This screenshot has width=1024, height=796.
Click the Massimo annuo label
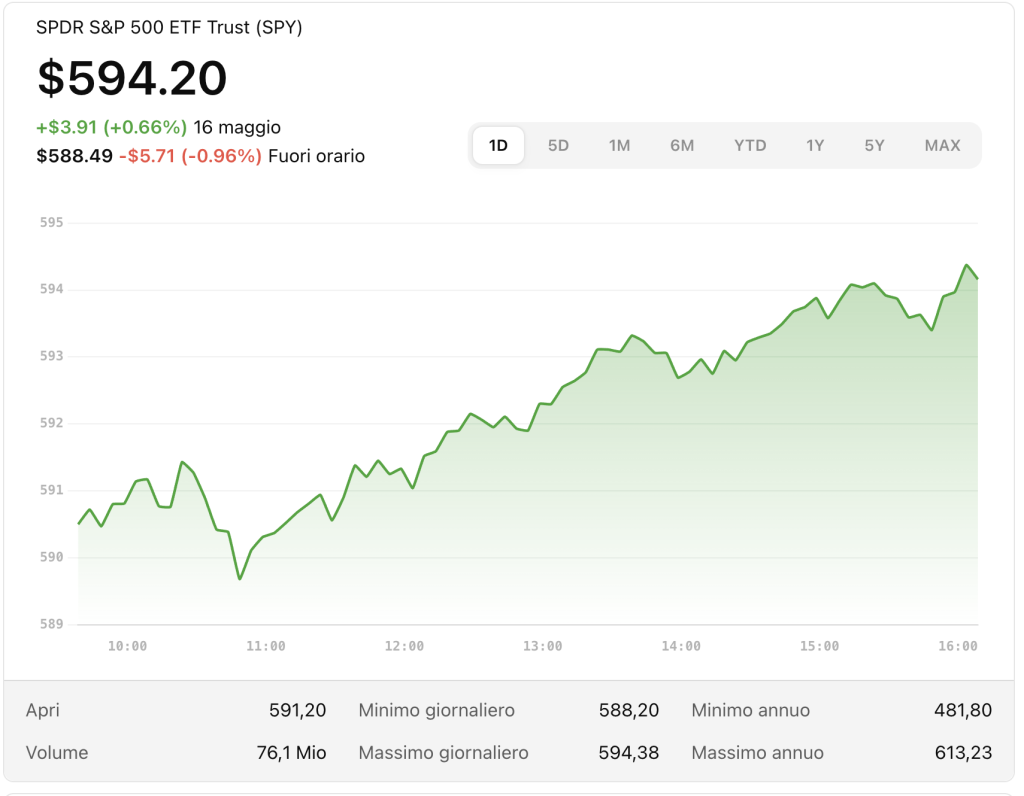[x=758, y=753]
